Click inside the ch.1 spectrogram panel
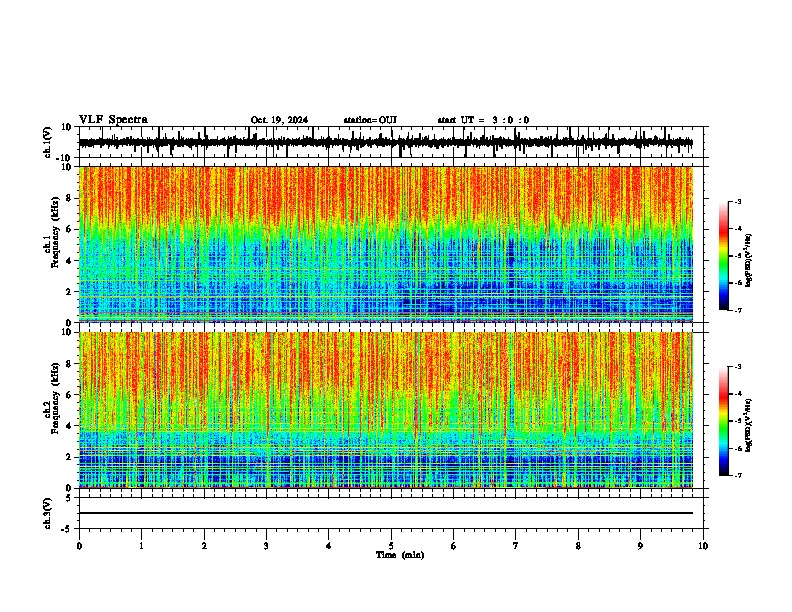Screen dimensions: 792x612 pos(385,244)
